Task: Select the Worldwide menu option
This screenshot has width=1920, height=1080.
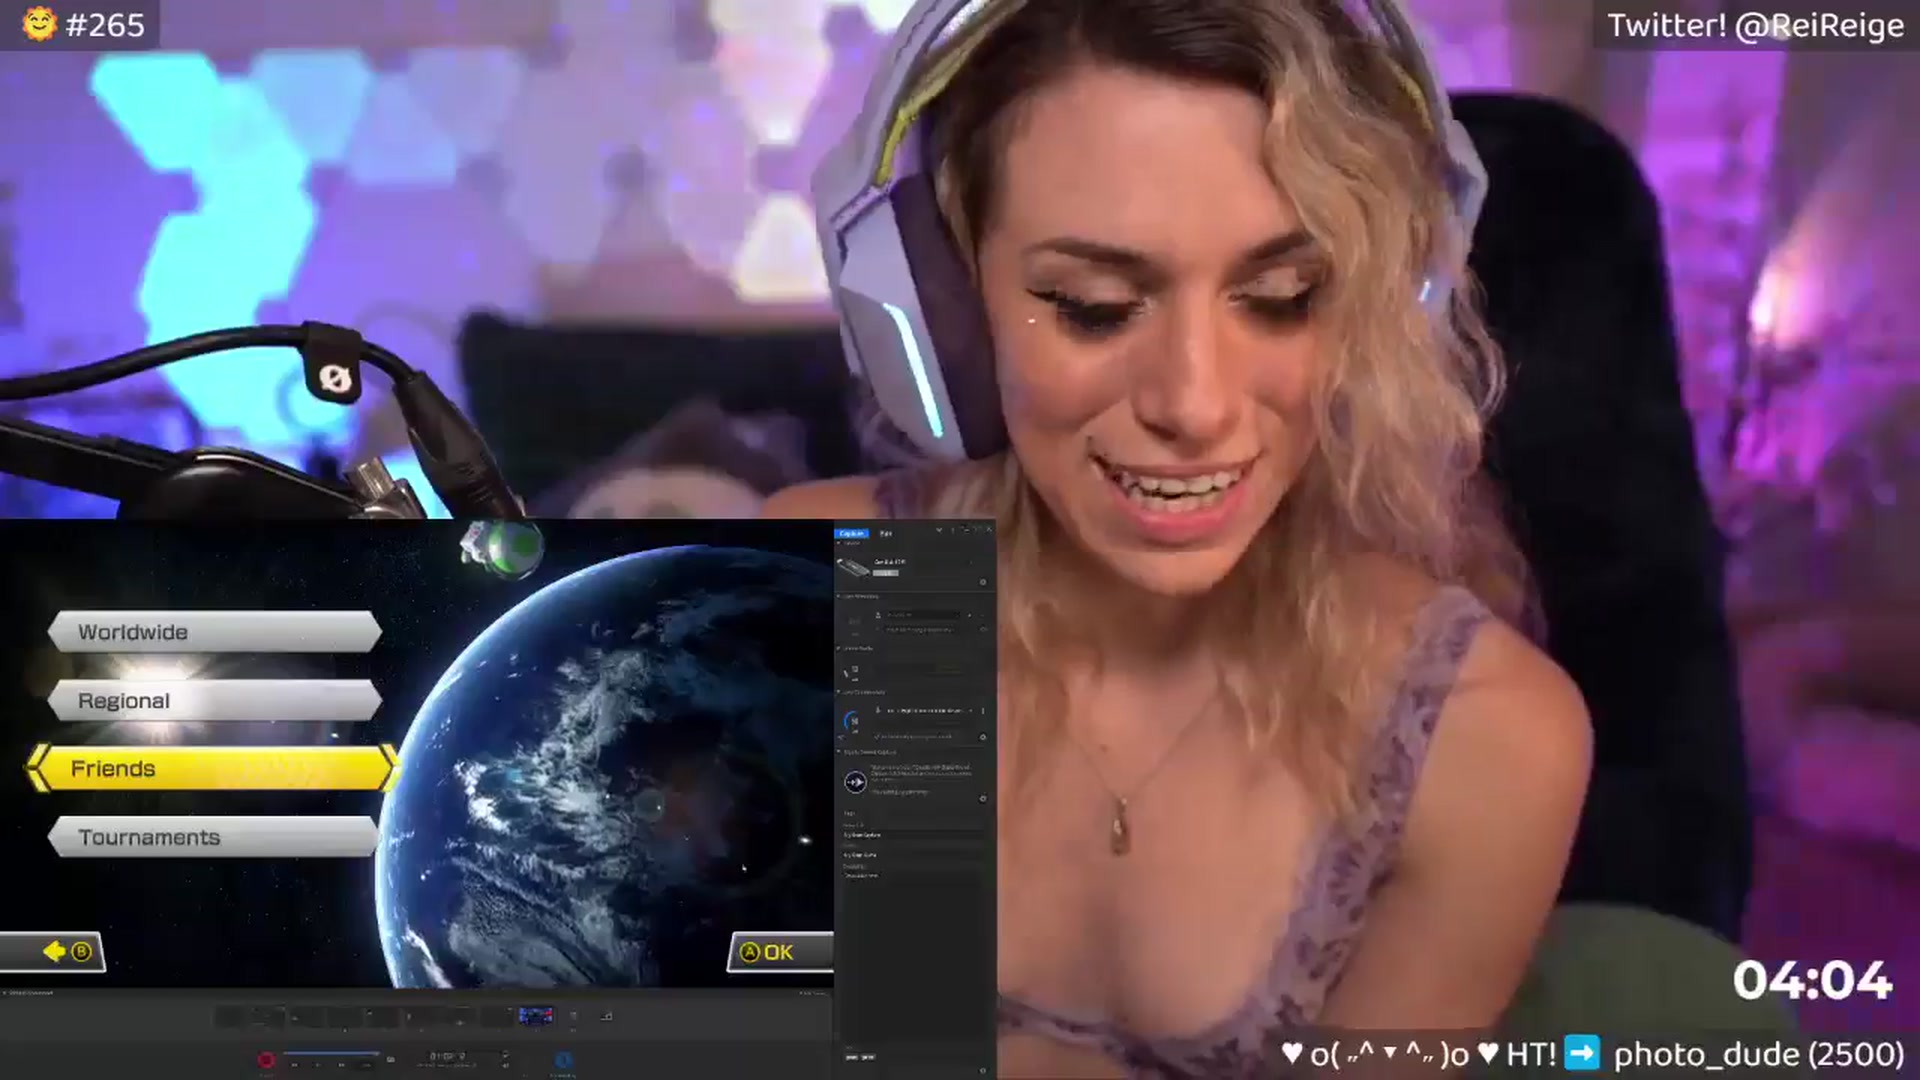Action: pos(214,632)
